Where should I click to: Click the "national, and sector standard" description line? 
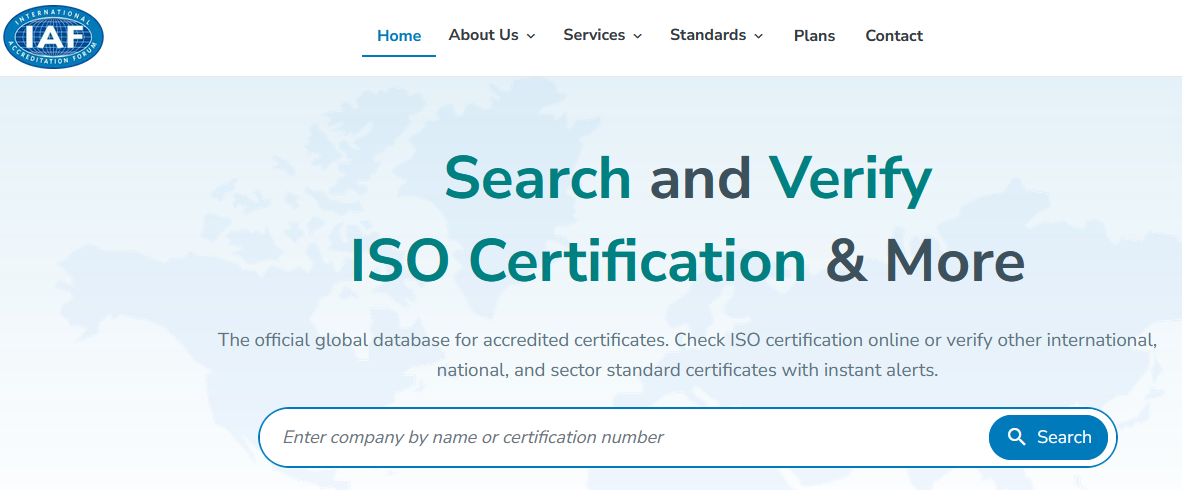tap(687, 370)
